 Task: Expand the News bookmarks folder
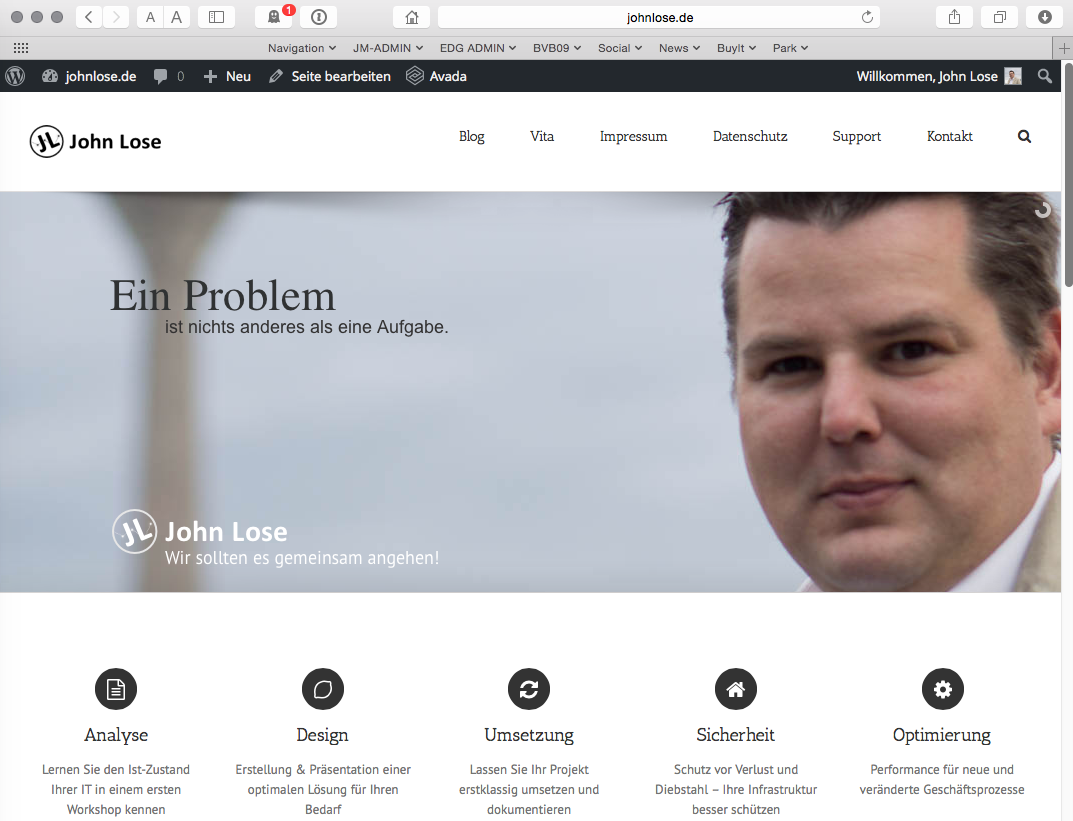tap(680, 48)
